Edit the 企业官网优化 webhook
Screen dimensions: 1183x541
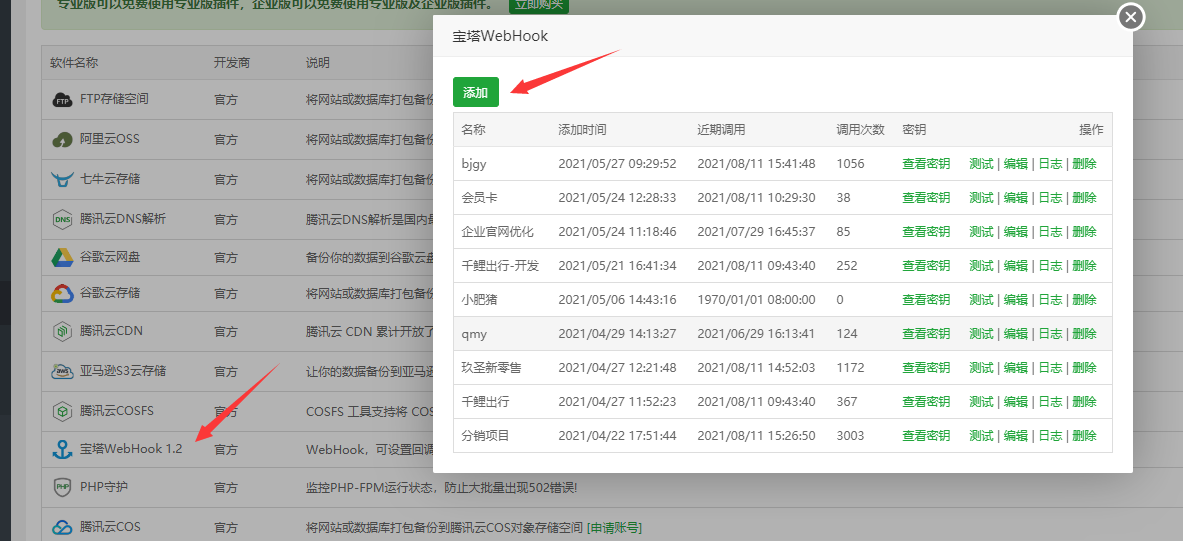1016,232
